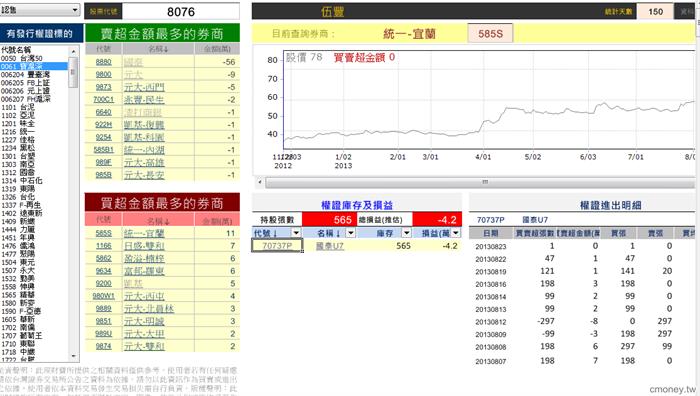This screenshot has height=396, width=700.
Task: Click 代號 header in buy-side table
Action: click(103, 220)
